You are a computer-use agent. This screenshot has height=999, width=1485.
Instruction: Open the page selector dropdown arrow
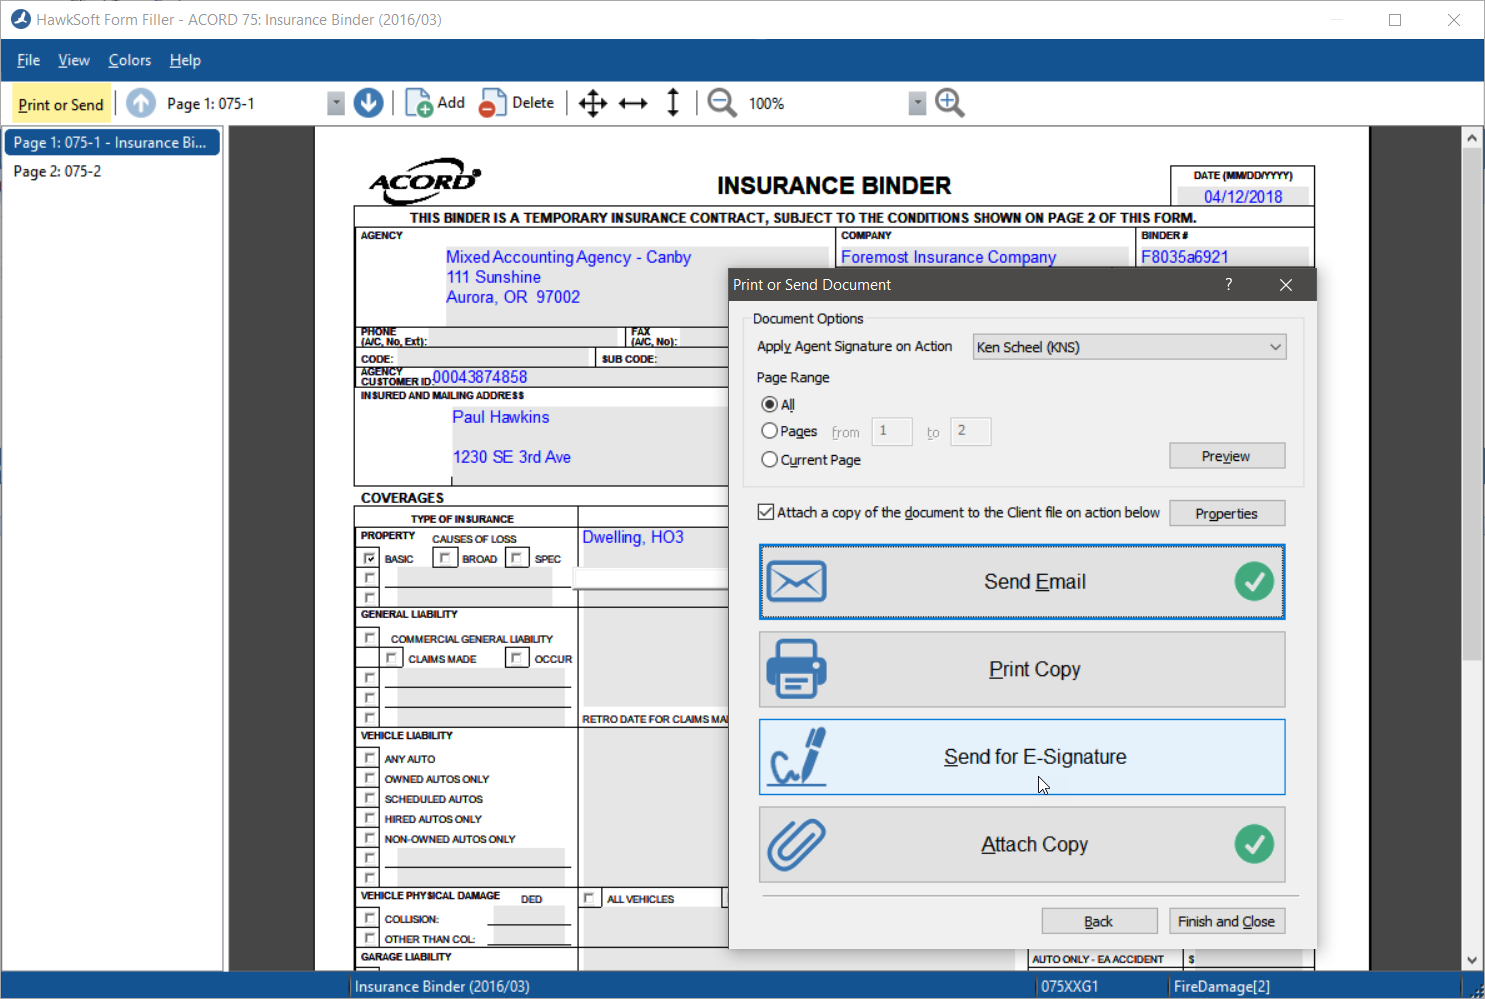click(336, 103)
